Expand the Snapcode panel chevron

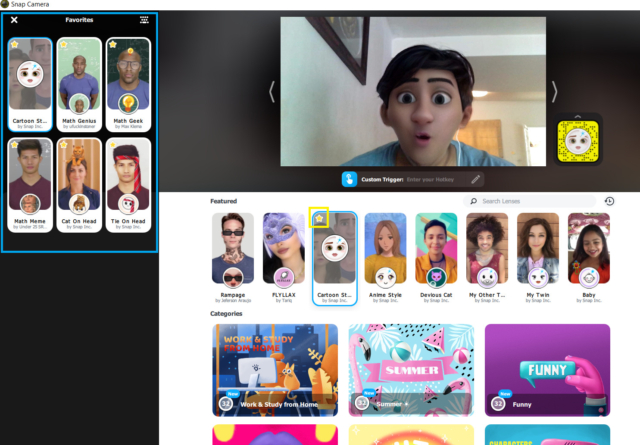[x=578, y=116]
